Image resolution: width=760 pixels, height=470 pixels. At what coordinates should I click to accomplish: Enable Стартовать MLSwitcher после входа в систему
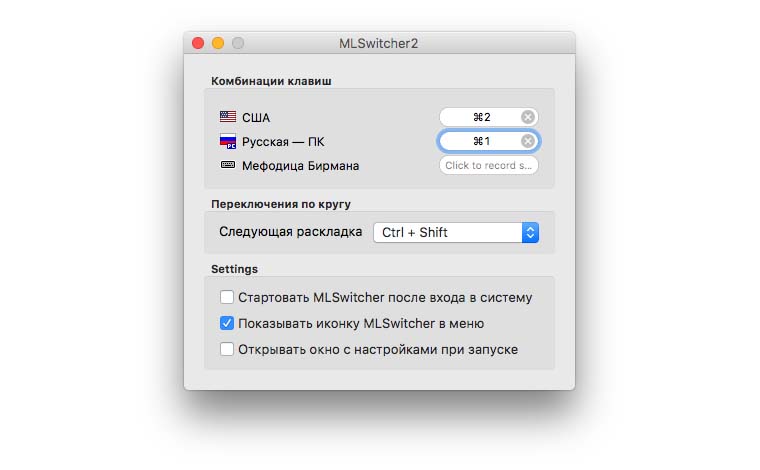click(227, 297)
